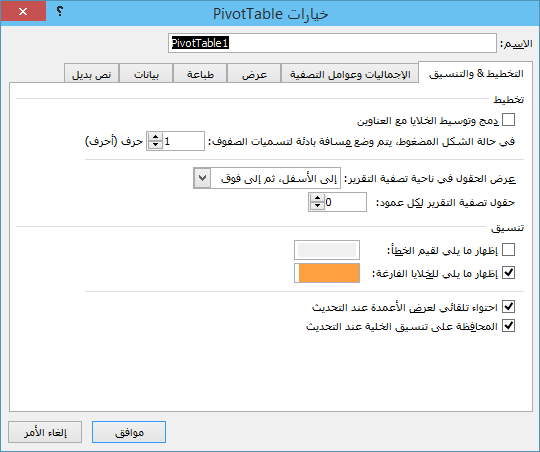This screenshot has width=540, height=452.
Task: Switch to the طباعة (Print) tab
Action: coord(200,74)
